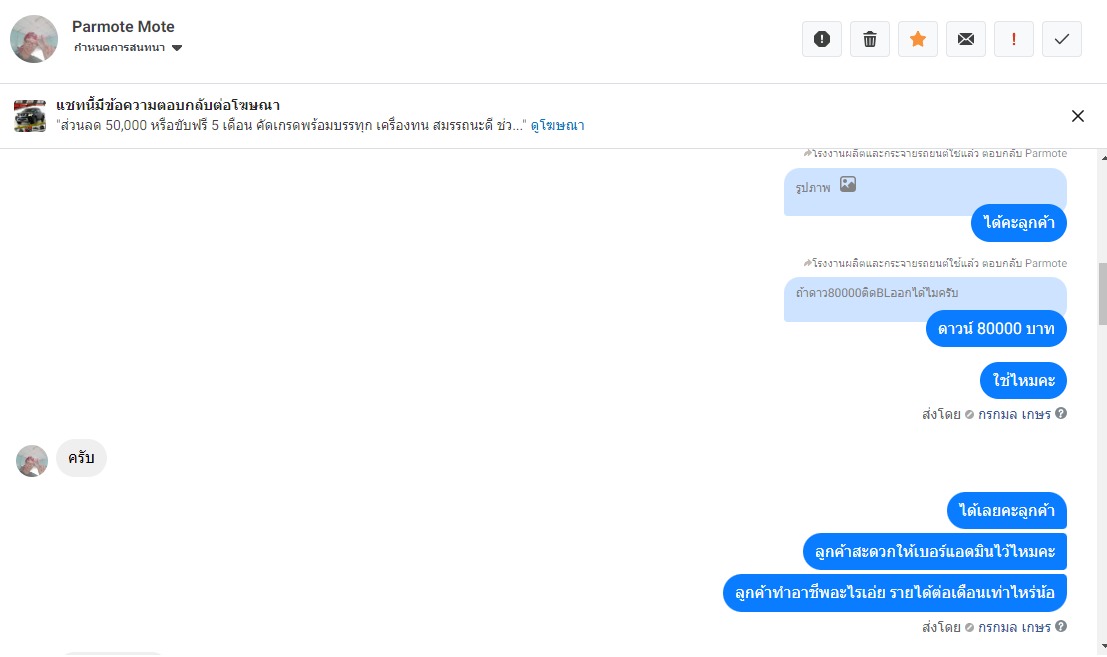The image size is (1107, 657).
Task: Flag conversation for follow-up with the red exclamation icon
Action: 1014,39
